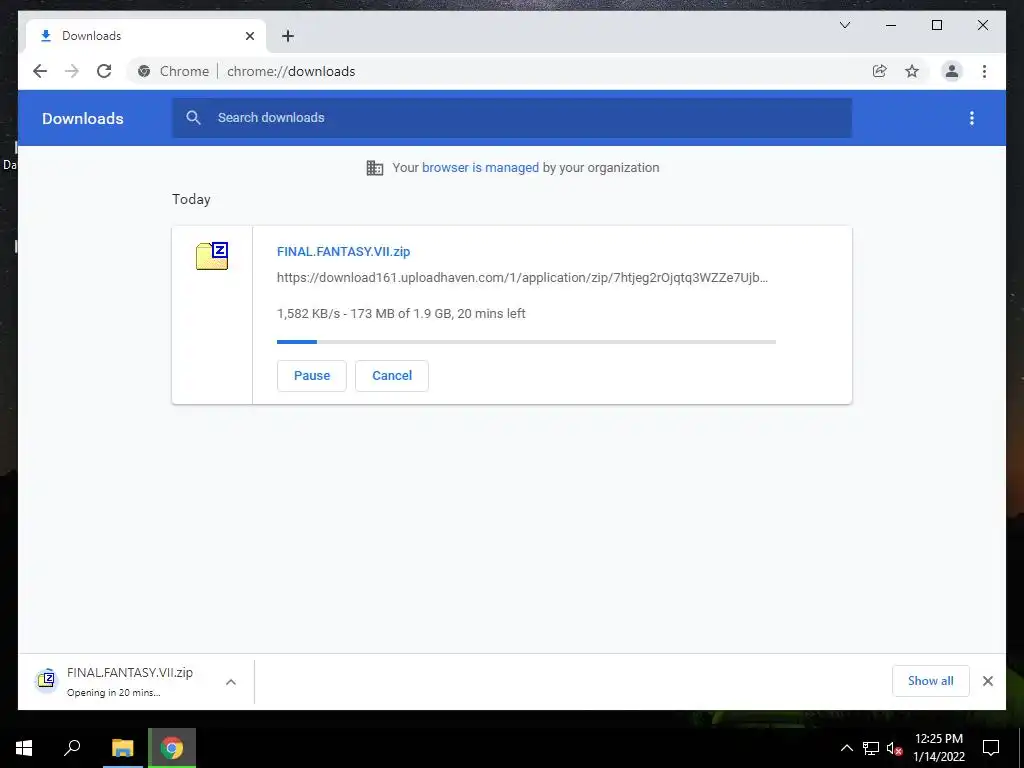
Task: Close the download shelf bar
Action: coord(987,681)
